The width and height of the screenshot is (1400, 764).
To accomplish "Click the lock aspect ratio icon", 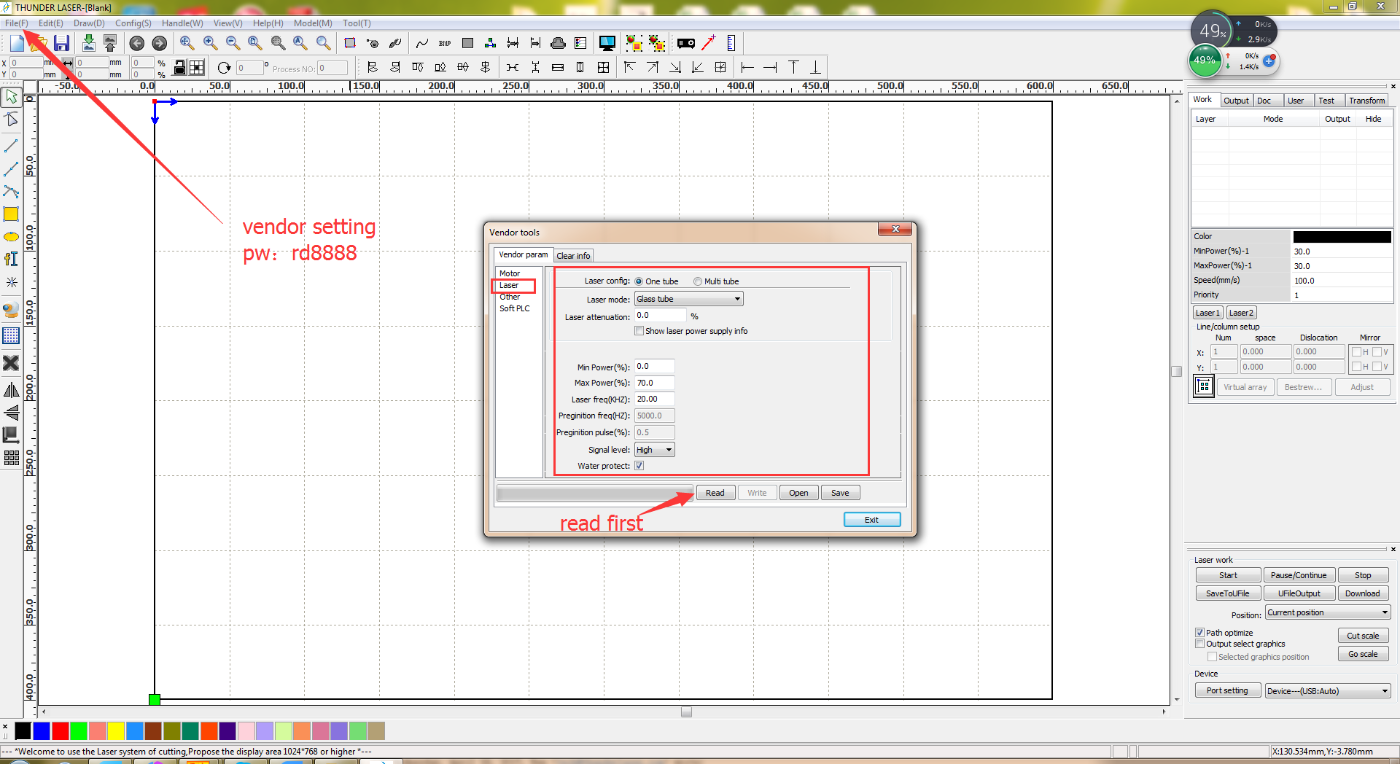I will point(179,67).
